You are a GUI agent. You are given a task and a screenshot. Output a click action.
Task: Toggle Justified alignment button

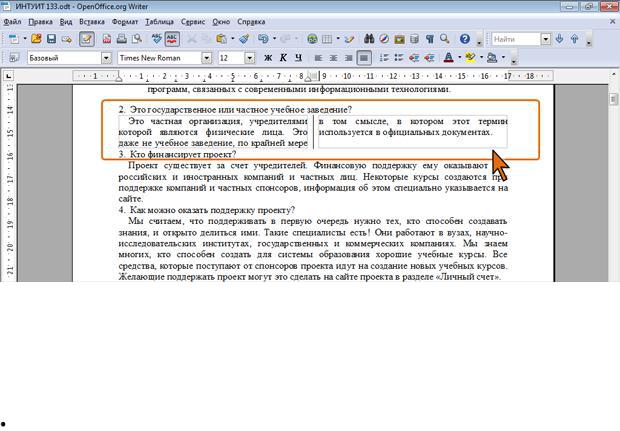(364, 58)
